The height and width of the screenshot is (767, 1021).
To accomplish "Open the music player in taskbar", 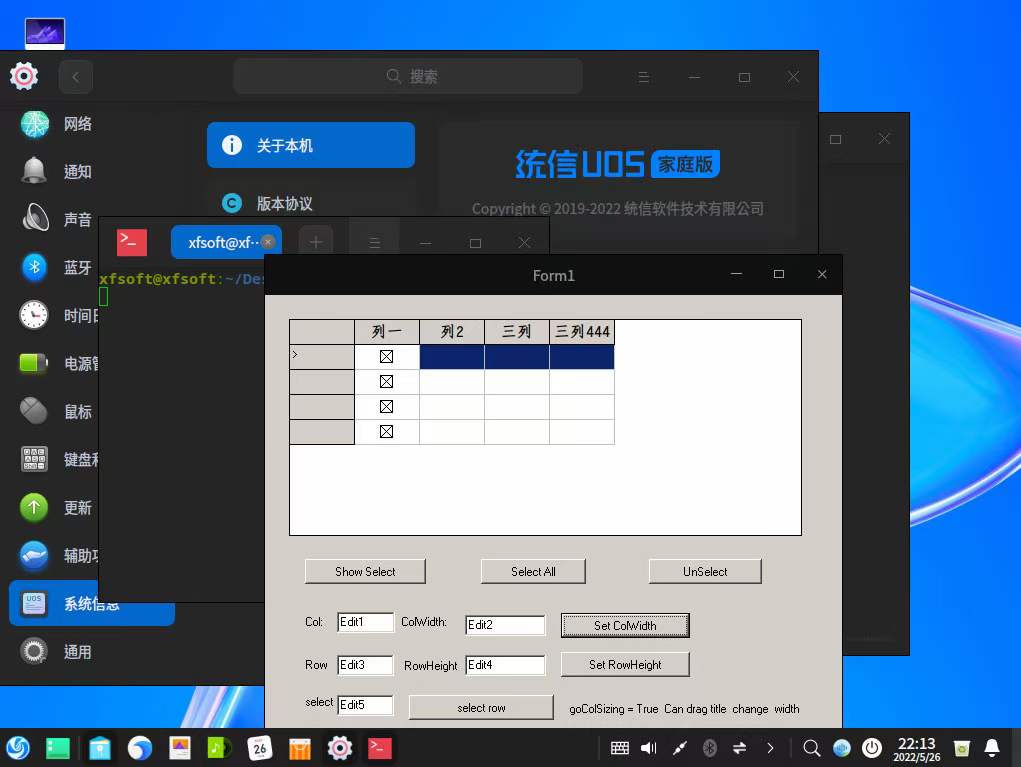I will (219, 748).
